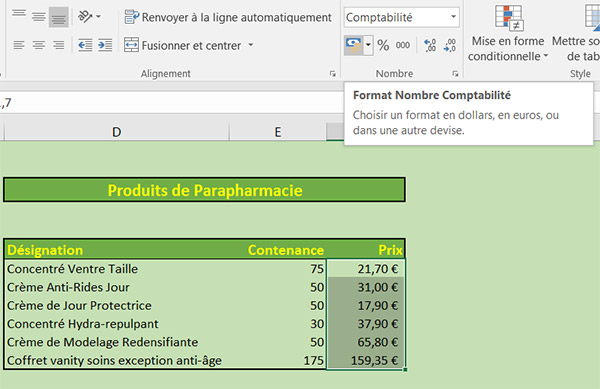The width and height of the screenshot is (600, 389).
Task: Expand Fusionner et centrer options arrow
Action: point(251,45)
